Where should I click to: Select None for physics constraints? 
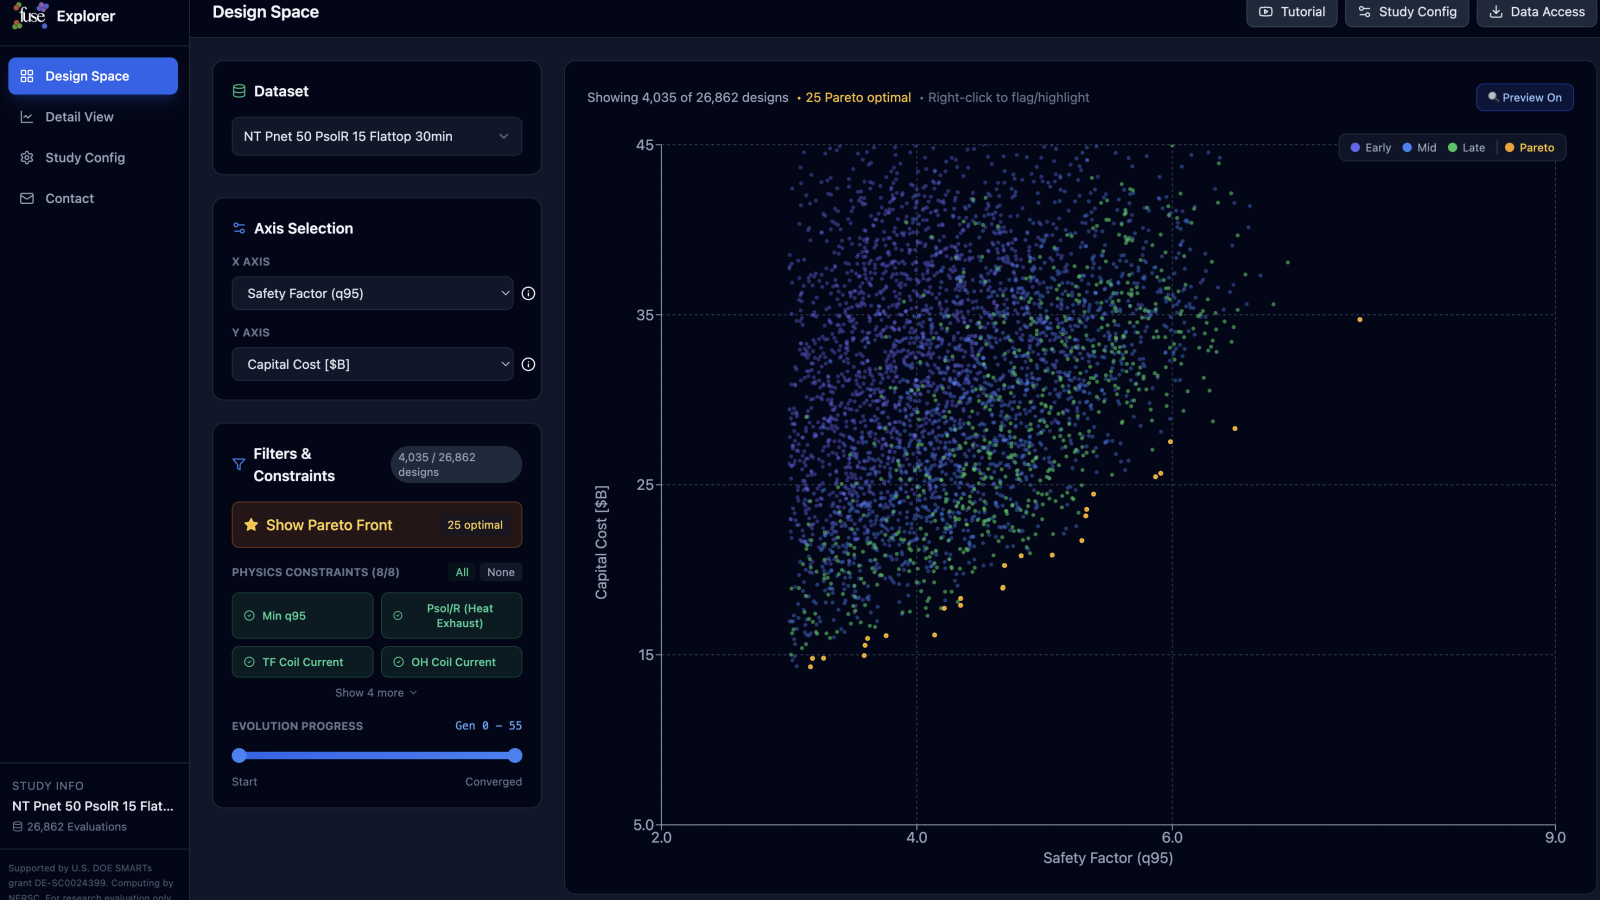point(500,573)
